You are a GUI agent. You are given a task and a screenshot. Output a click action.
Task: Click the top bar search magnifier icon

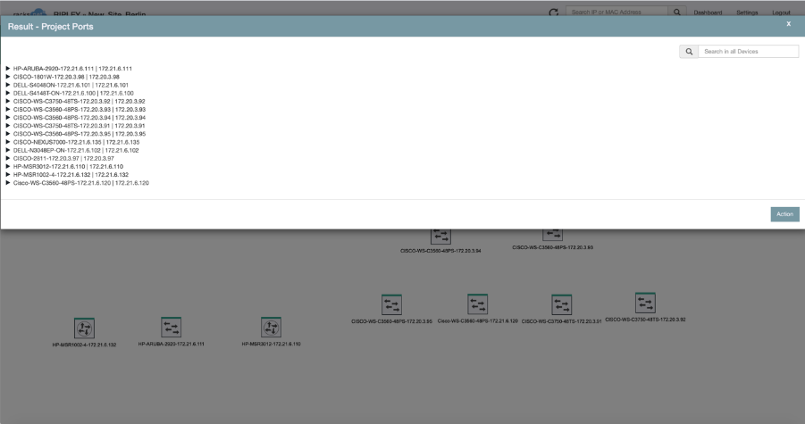coord(677,12)
